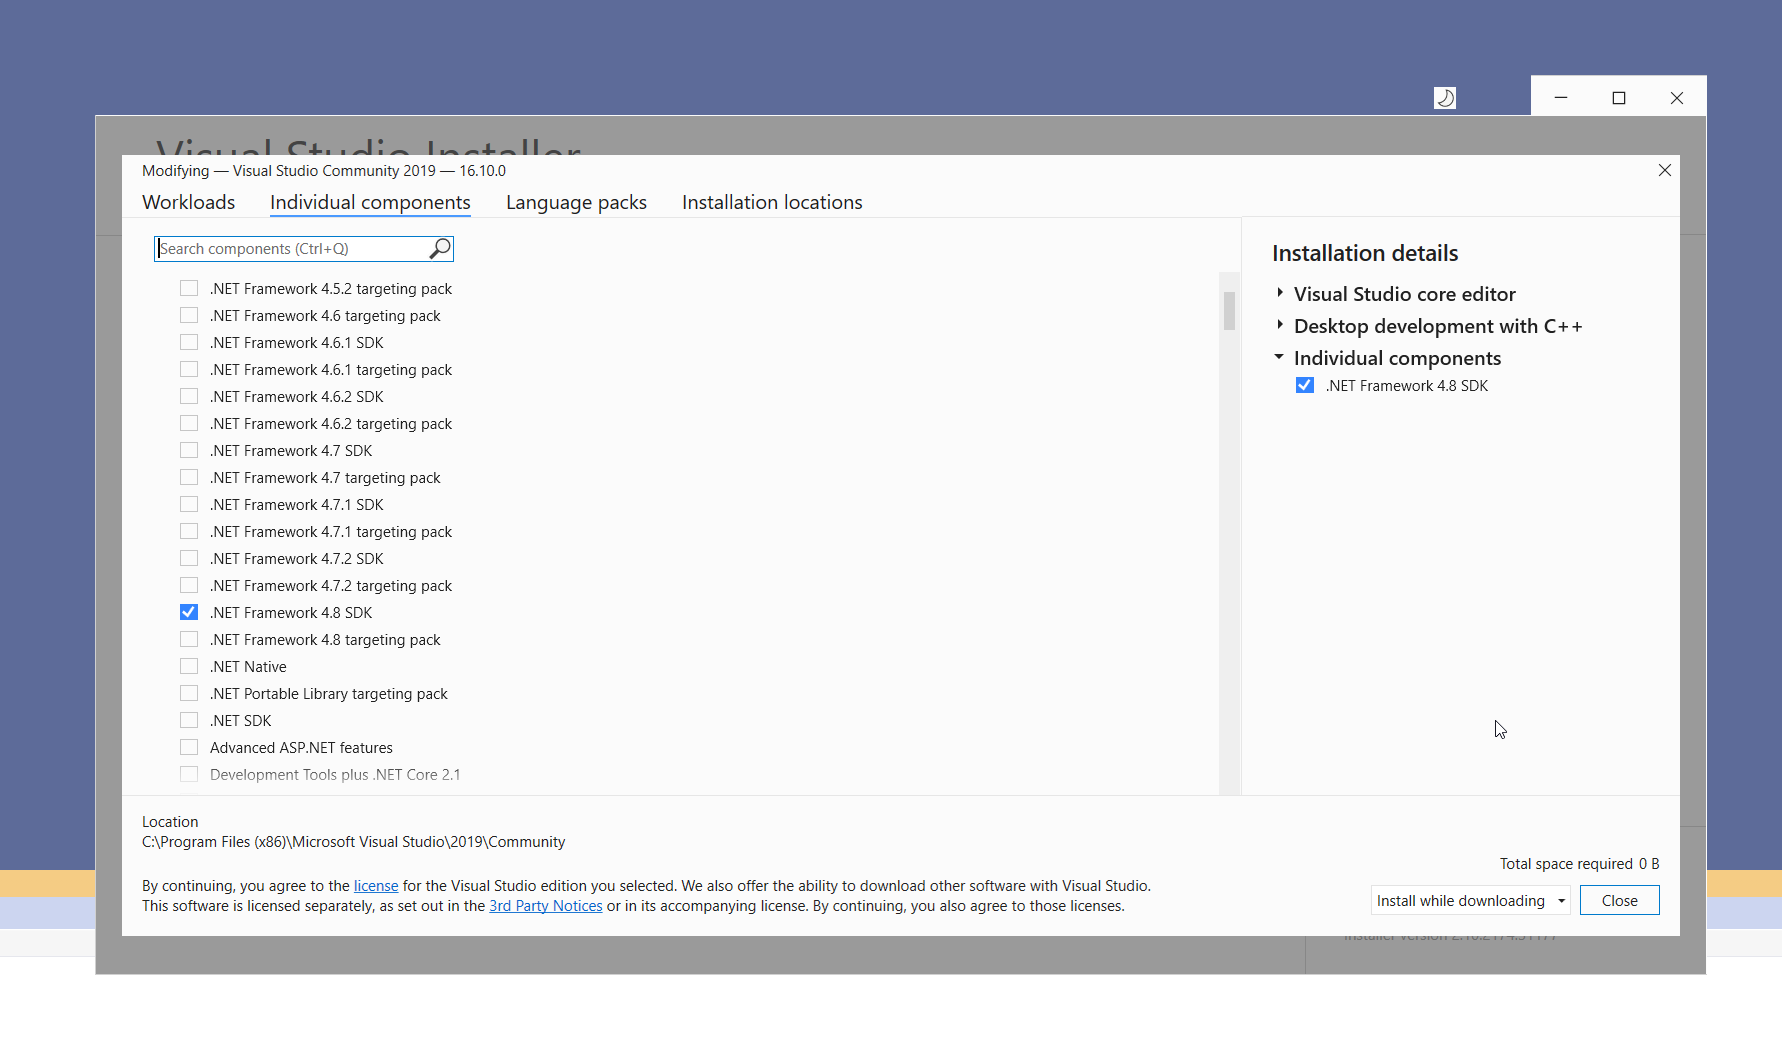Open the 3rd Party Notices link
This screenshot has width=1782, height=1047.
[x=545, y=905]
